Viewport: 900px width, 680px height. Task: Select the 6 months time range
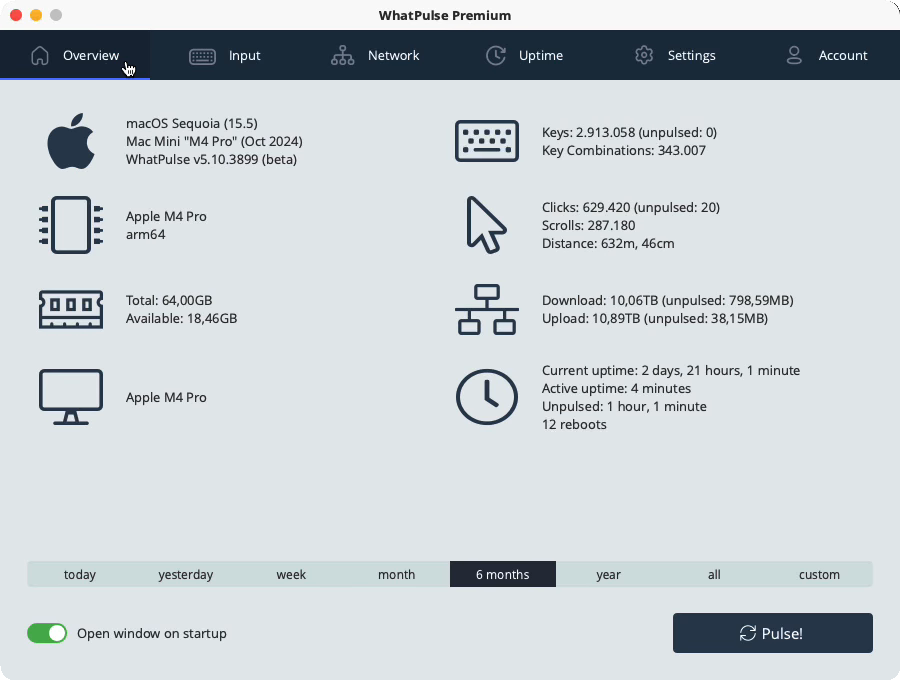click(x=503, y=574)
